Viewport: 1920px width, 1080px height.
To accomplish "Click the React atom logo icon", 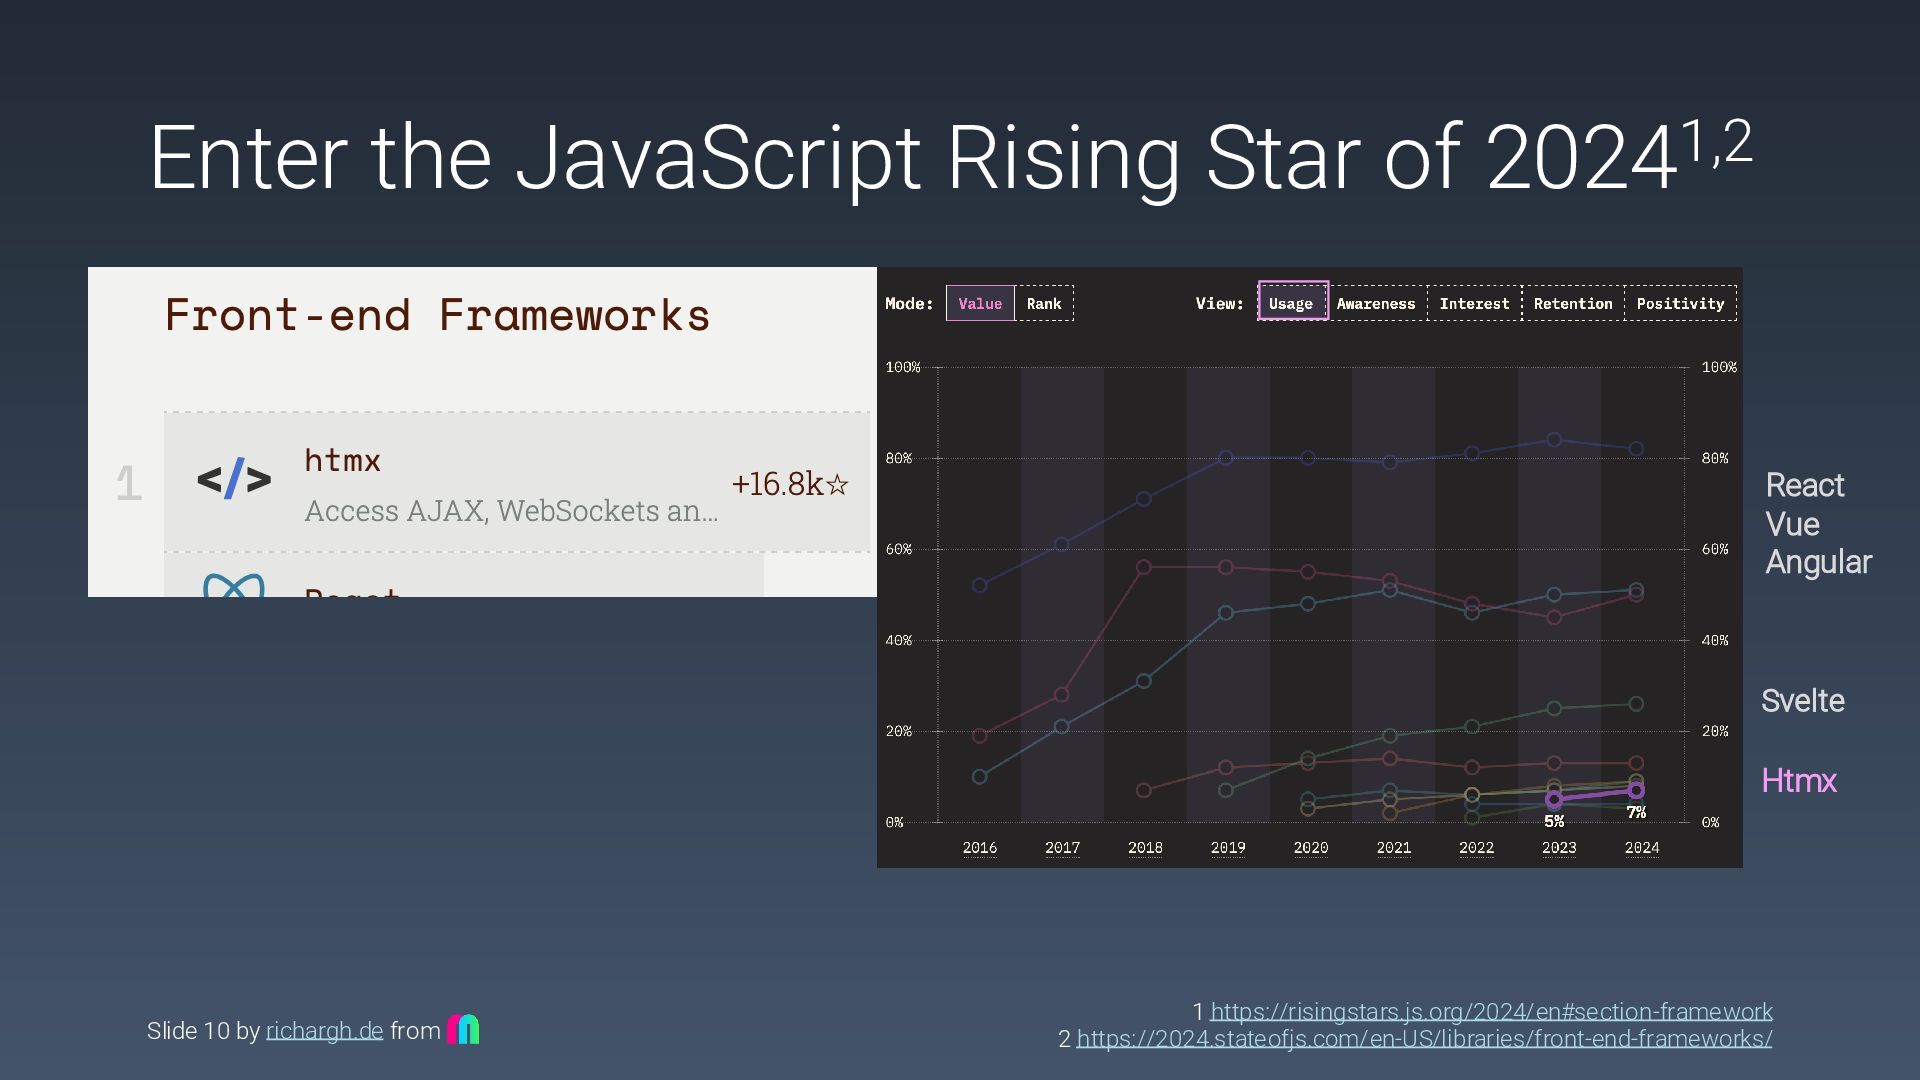I will pos(234,586).
